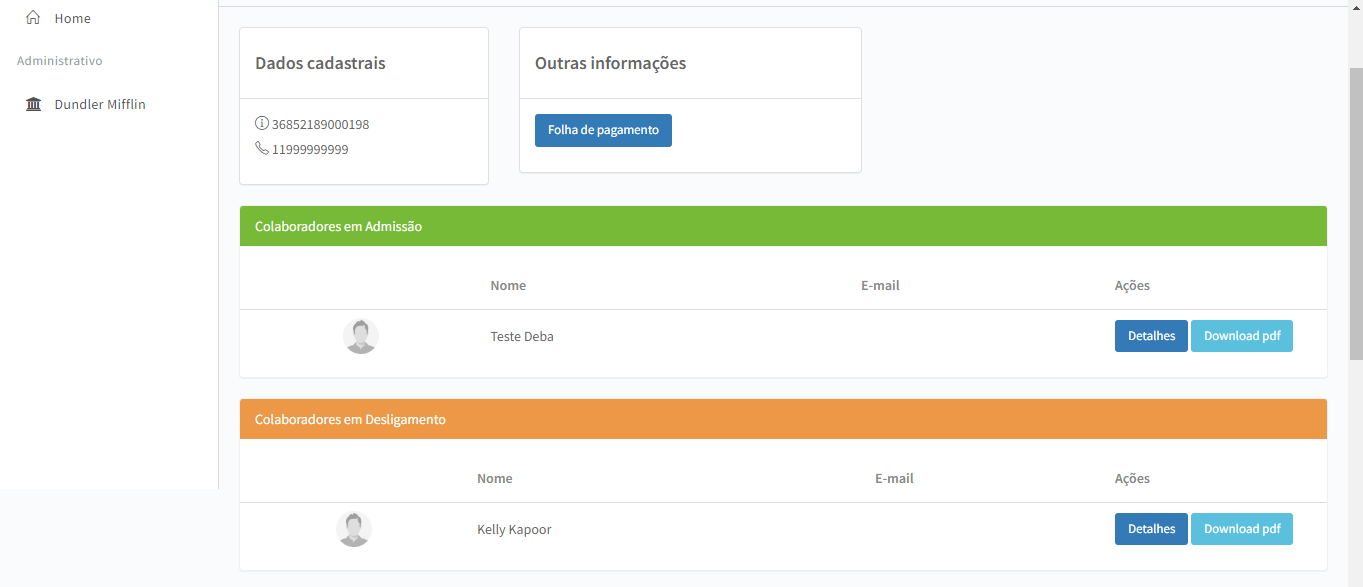The image size is (1363, 587).
Task: Click the name Teste Deba
Action: coord(522,337)
